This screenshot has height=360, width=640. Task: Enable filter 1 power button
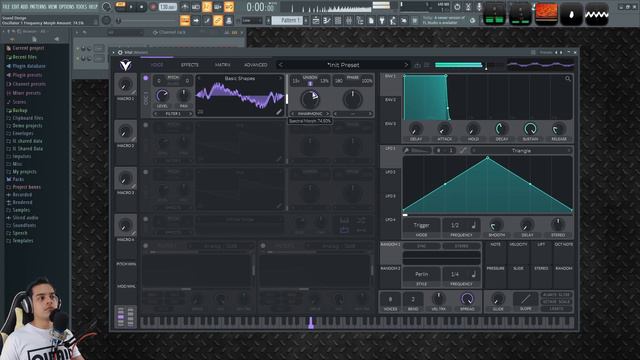tap(146, 246)
